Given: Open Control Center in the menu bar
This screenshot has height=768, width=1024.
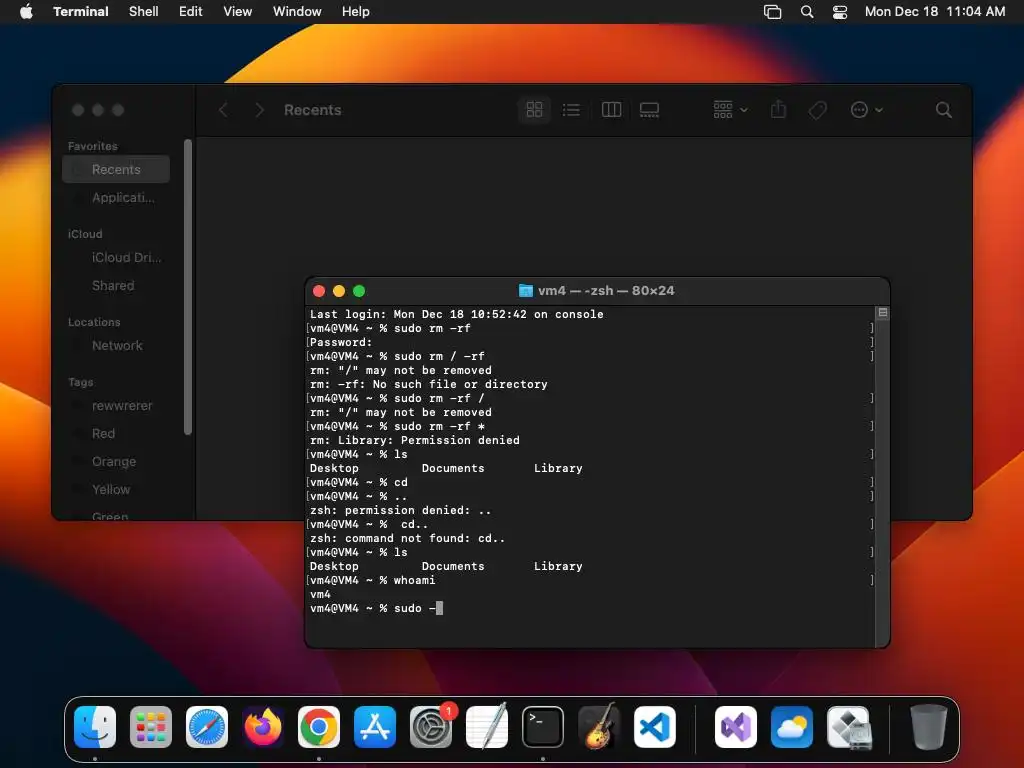Looking at the screenshot, I should pos(840,12).
